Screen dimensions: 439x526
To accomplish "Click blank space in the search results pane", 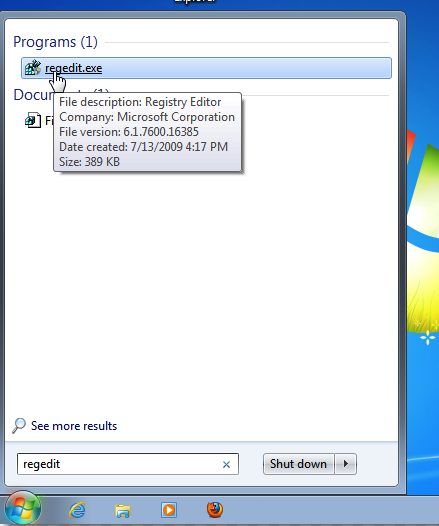I will (x=201, y=285).
